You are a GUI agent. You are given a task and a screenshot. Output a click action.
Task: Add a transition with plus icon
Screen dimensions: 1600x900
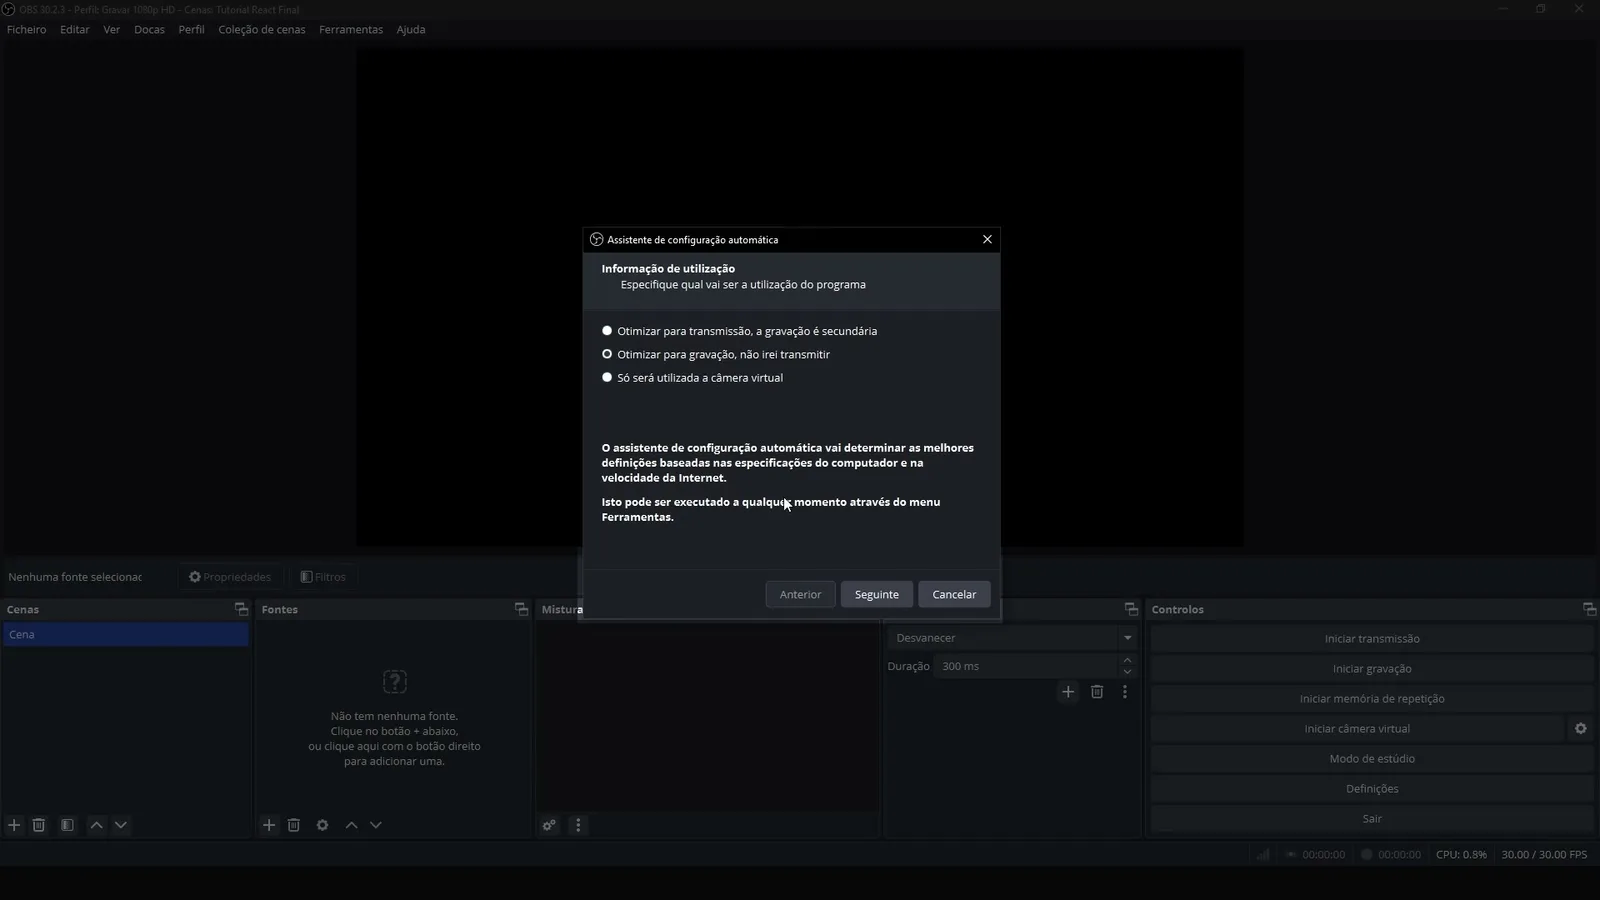[x=1068, y=692]
